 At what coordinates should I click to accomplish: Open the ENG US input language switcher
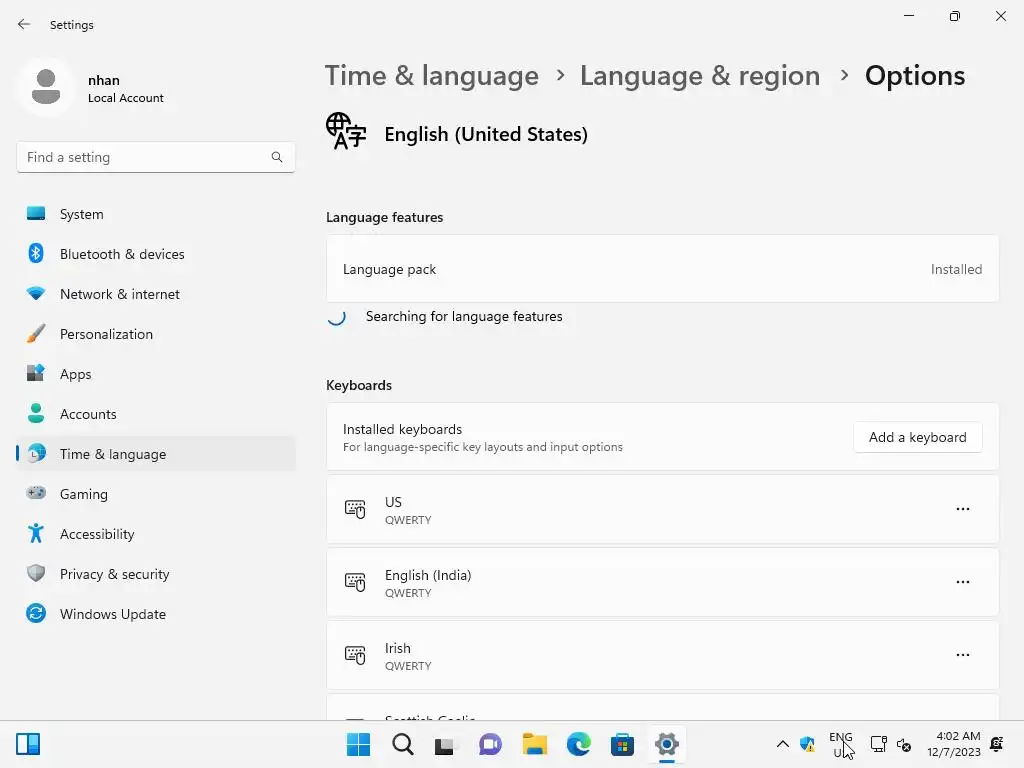coord(840,744)
